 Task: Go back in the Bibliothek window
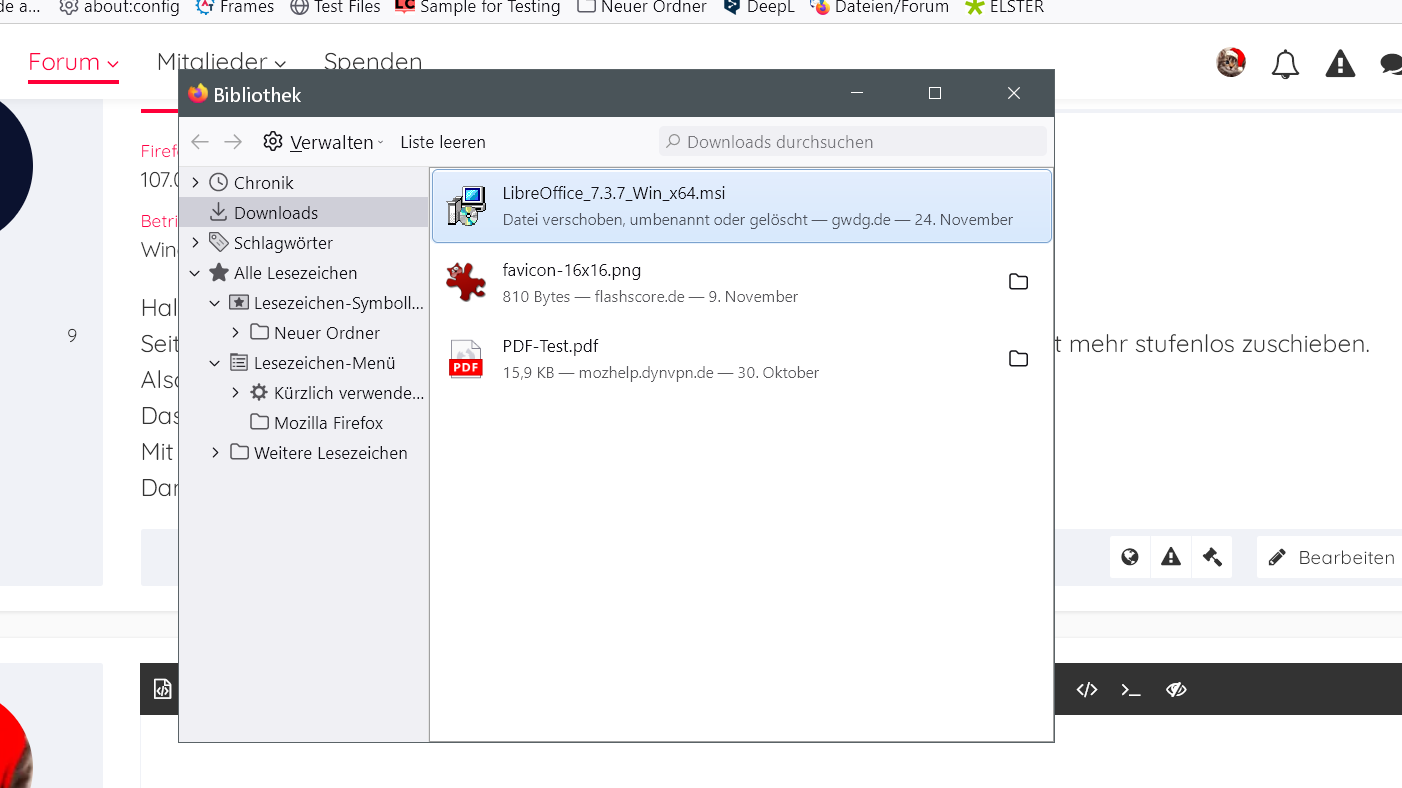click(x=200, y=142)
